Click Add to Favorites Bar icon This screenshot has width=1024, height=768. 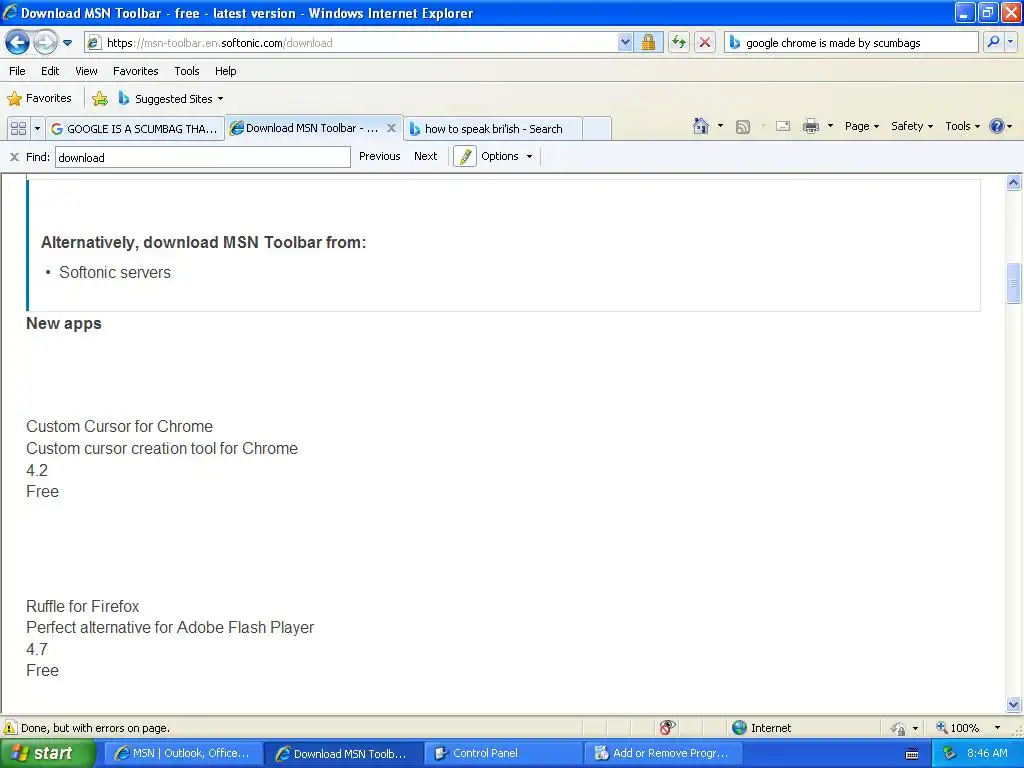pyautogui.click(x=100, y=99)
